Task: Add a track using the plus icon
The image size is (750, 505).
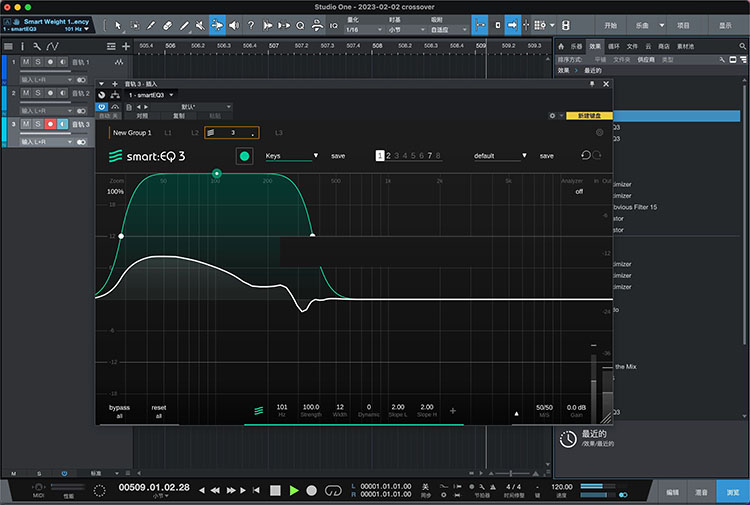Action: (x=126, y=46)
